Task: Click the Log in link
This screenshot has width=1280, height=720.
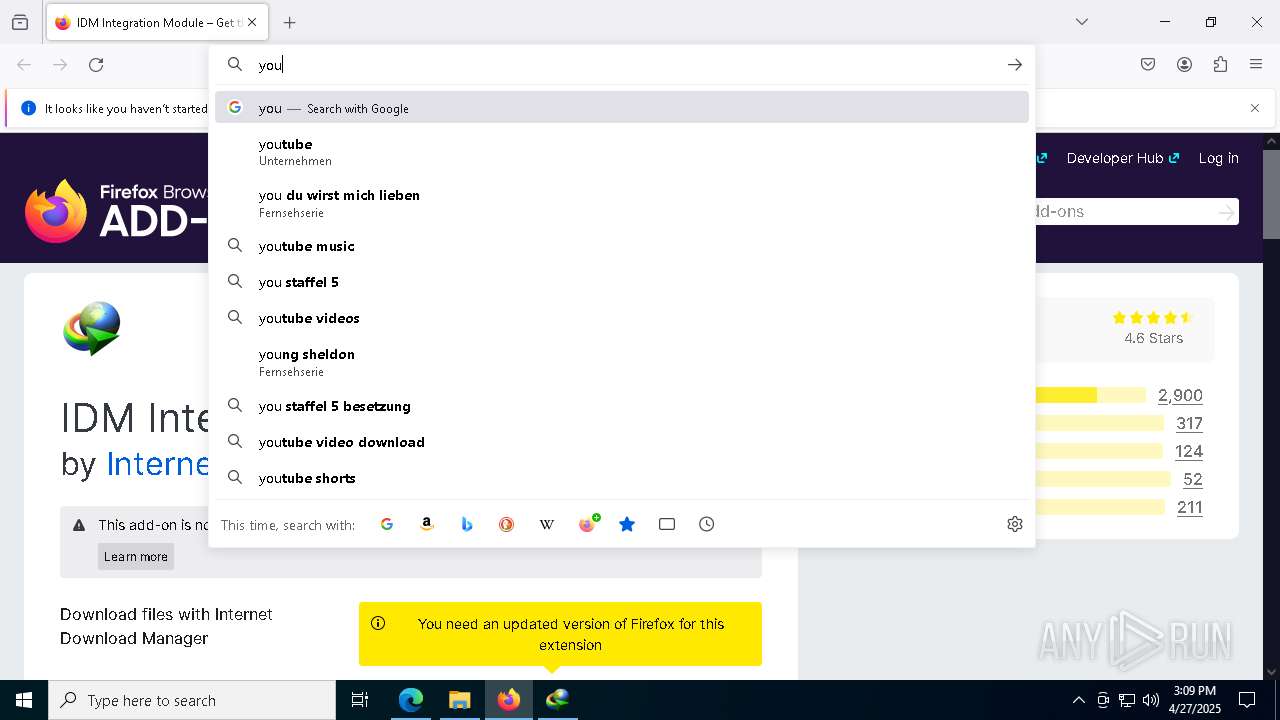Action: 1218,158
